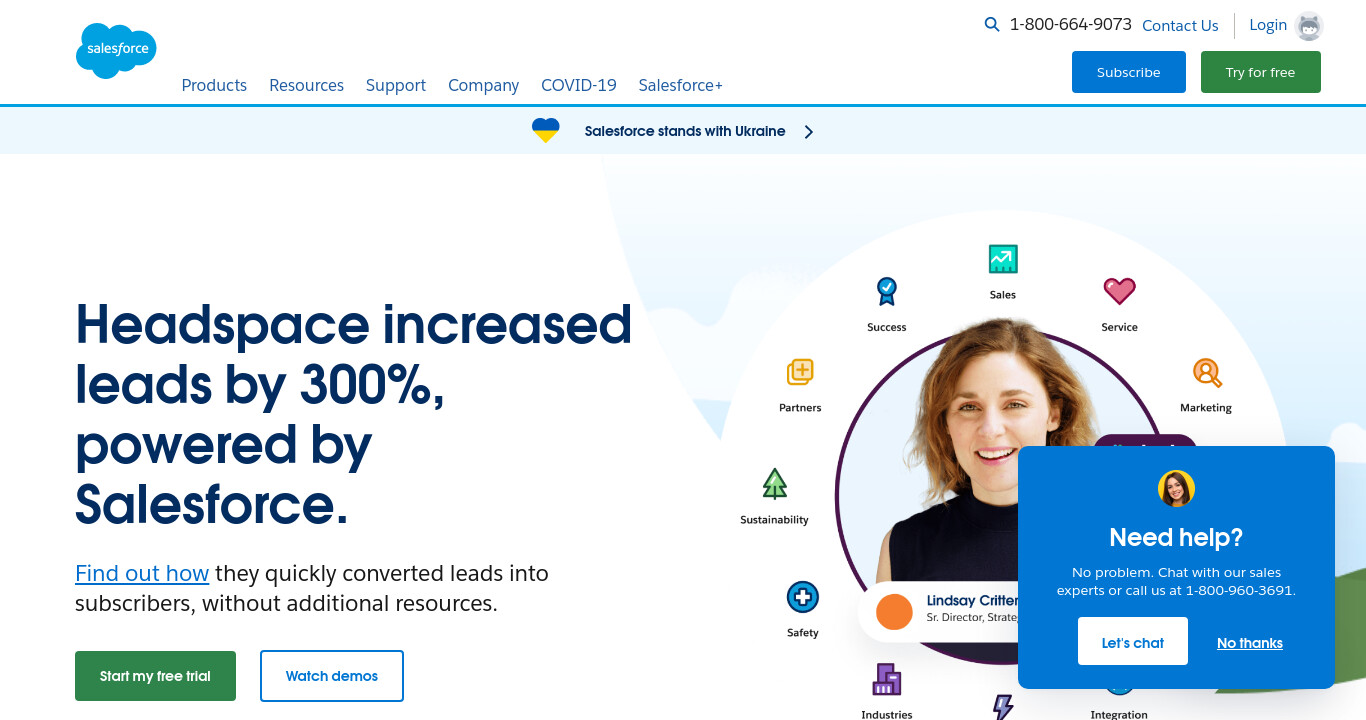Open the Contact Us link
This screenshot has height=720, width=1366.
[1180, 26]
